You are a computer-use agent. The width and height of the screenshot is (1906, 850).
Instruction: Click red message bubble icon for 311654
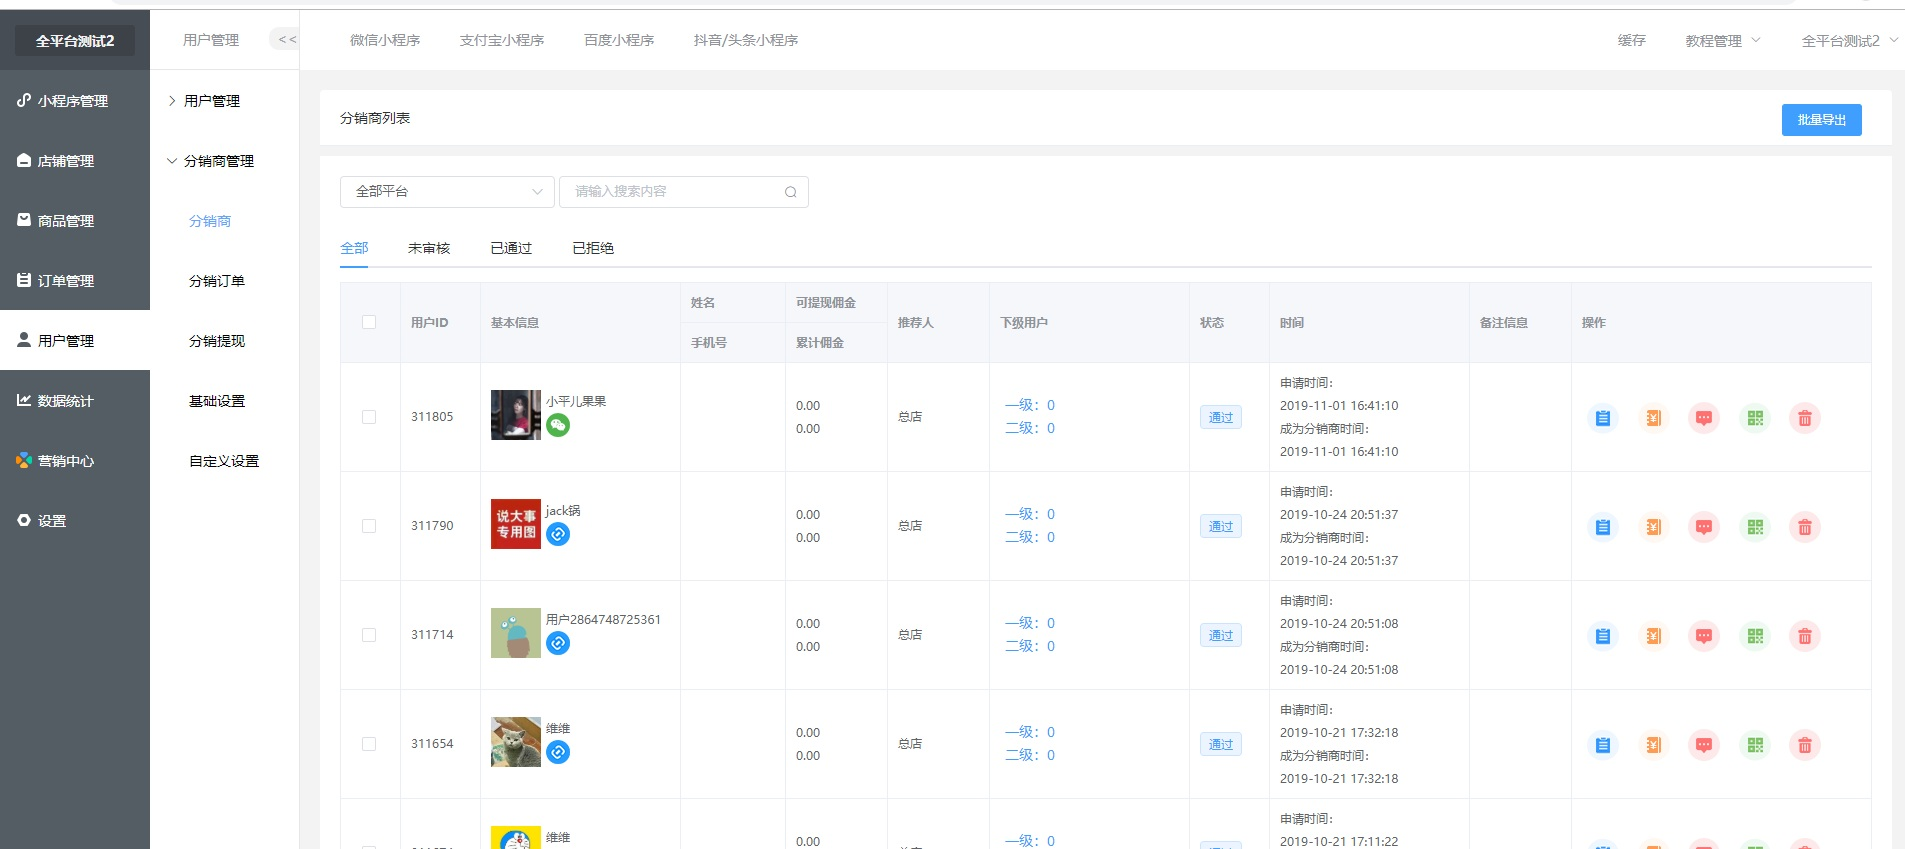1704,745
